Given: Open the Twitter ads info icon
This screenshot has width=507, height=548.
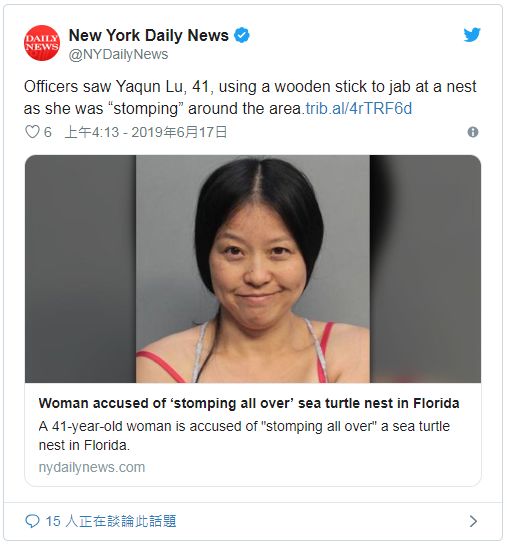Looking at the screenshot, I should pos(472,132).
